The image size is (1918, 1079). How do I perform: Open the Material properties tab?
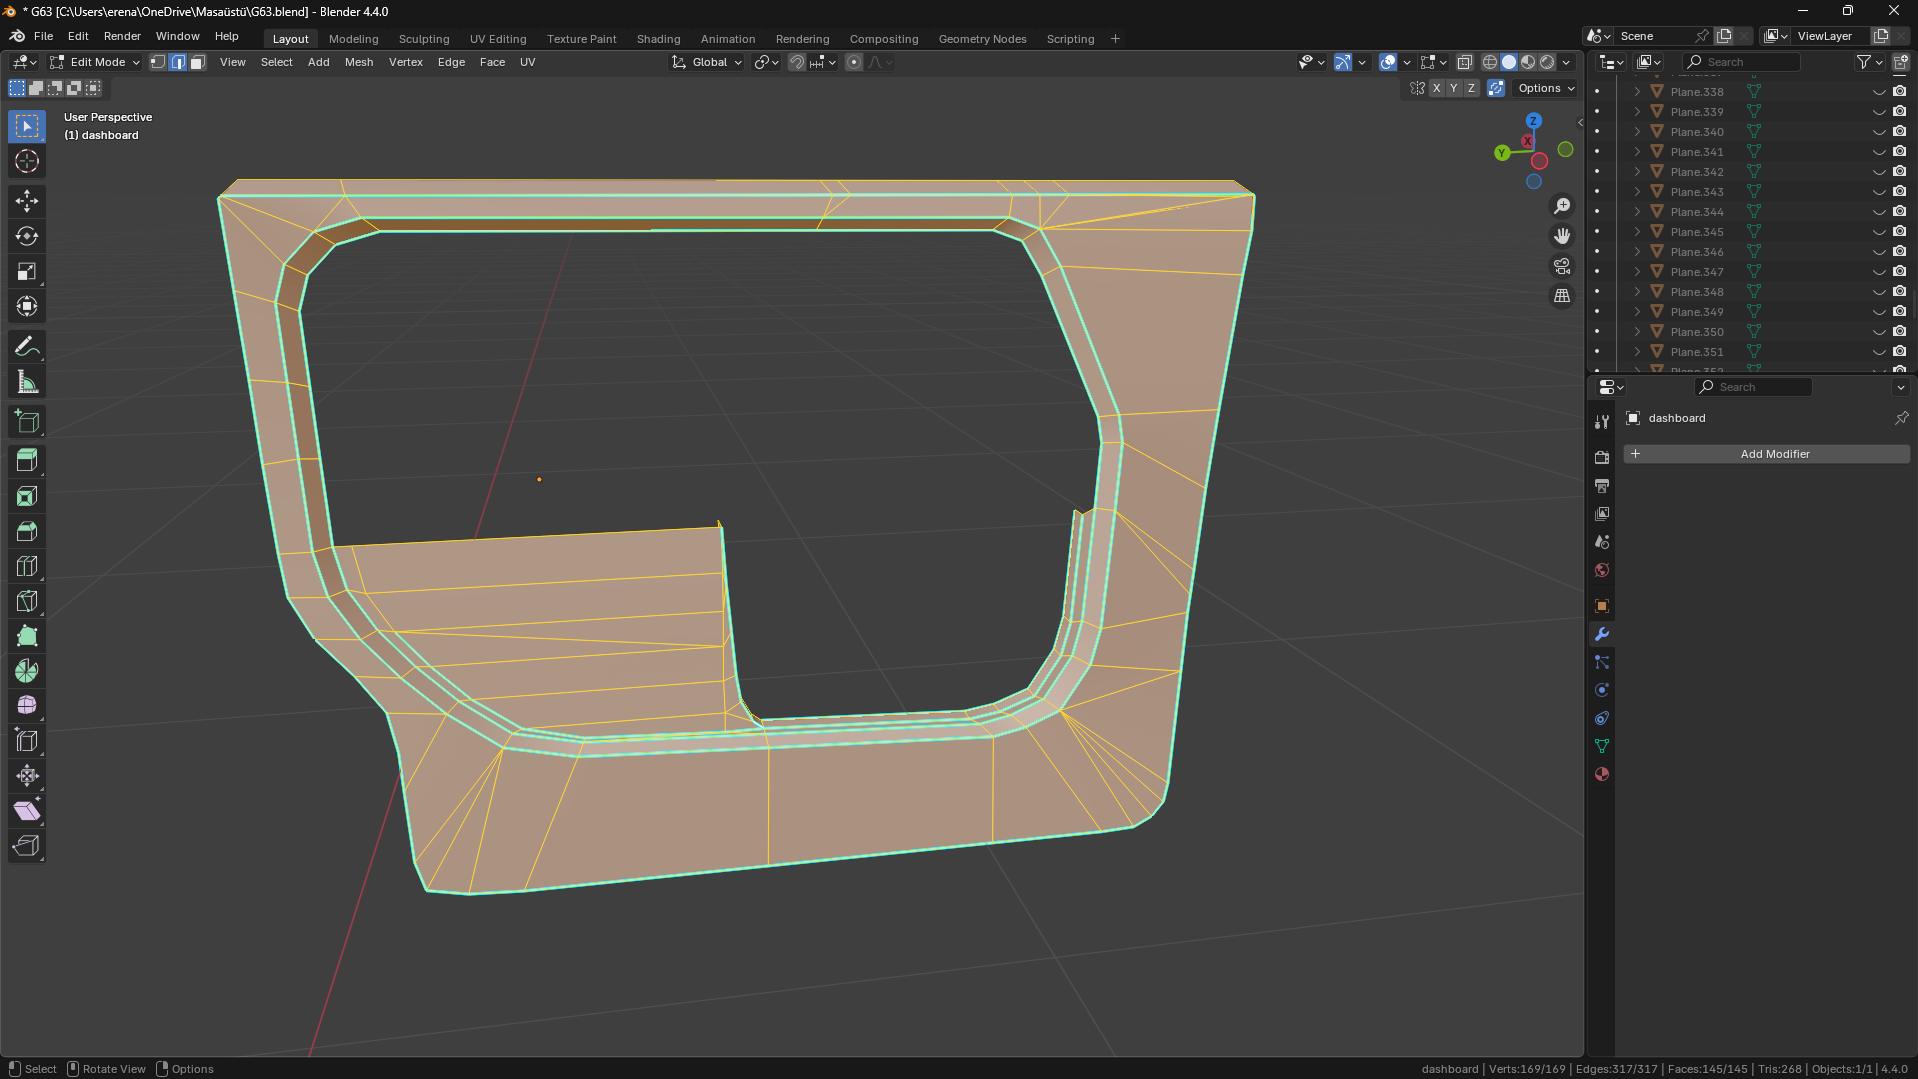1602,774
